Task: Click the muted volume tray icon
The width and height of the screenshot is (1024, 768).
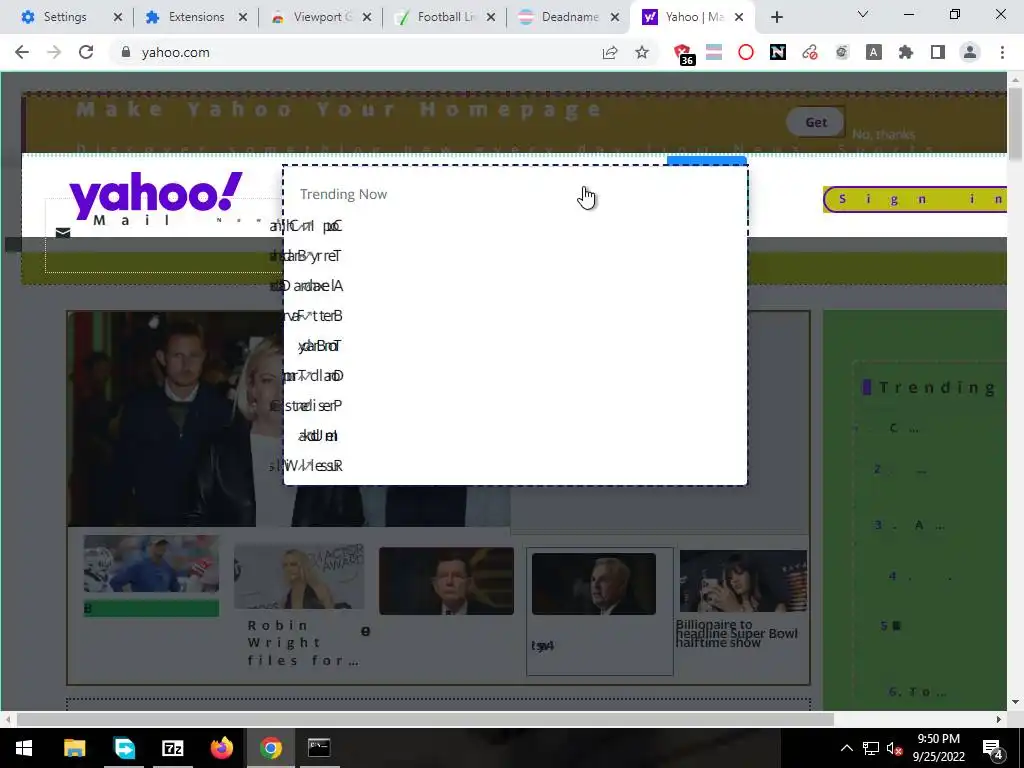Action: (x=894, y=748)
